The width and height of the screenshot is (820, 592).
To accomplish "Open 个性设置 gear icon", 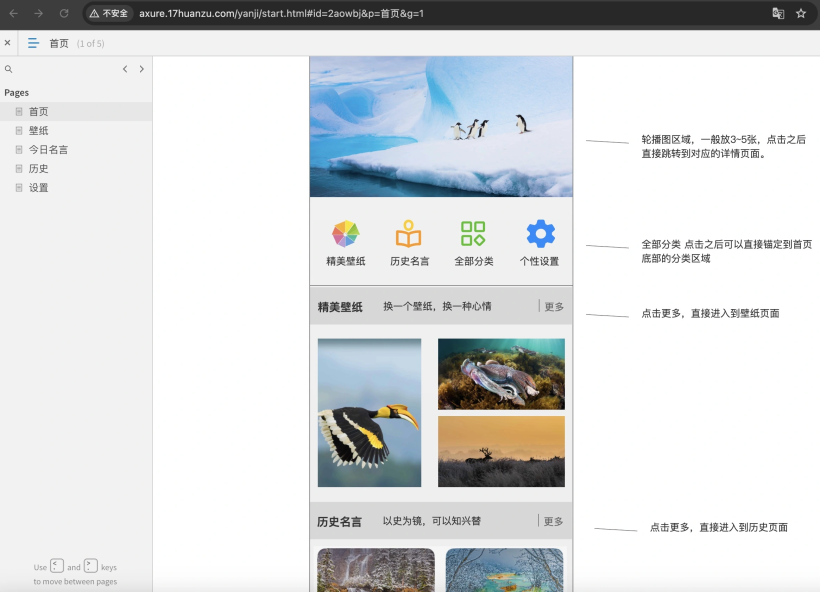I will tap(540, 234).
